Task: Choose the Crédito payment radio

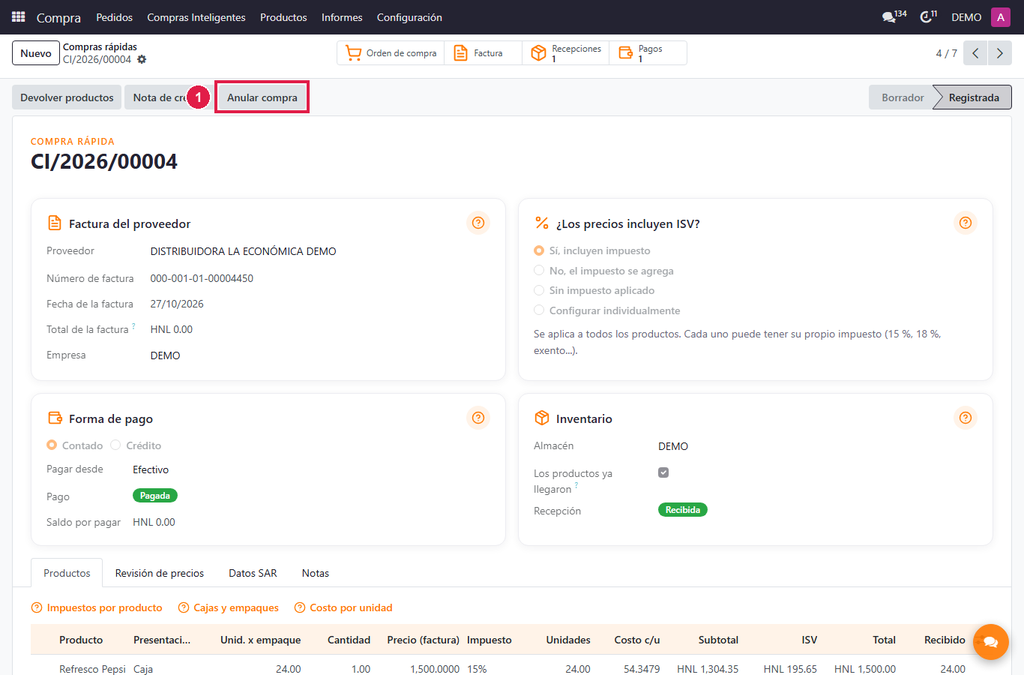Action: pyautogui.click(x=116, y=445)
